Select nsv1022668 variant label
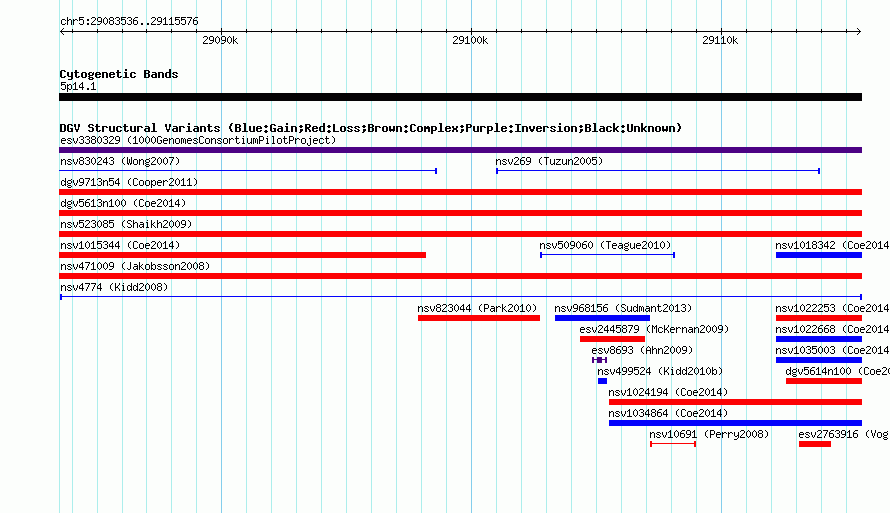This screenshot has height=513, width=890. point(832,329)
